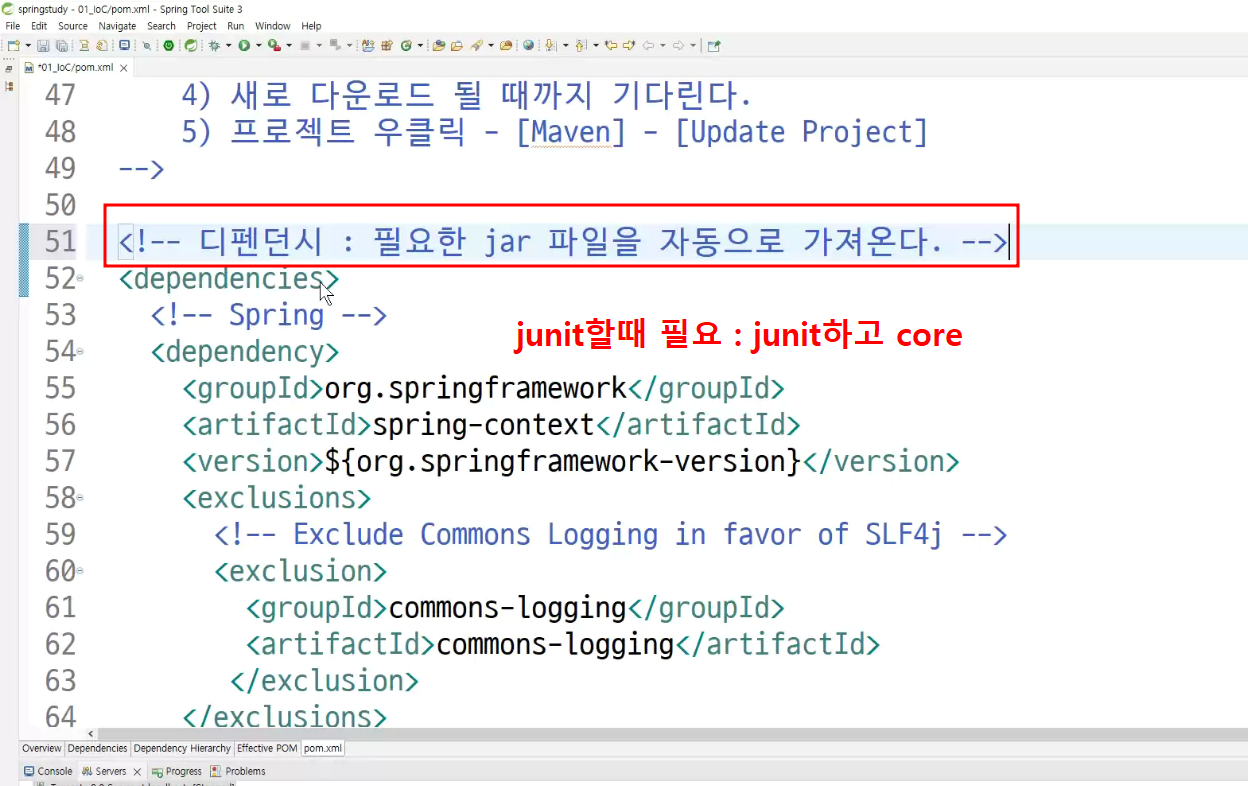Click the Open Web Browser globe icon
The height and width of the screenshot is (786, 1248).
tap(528, 45)
